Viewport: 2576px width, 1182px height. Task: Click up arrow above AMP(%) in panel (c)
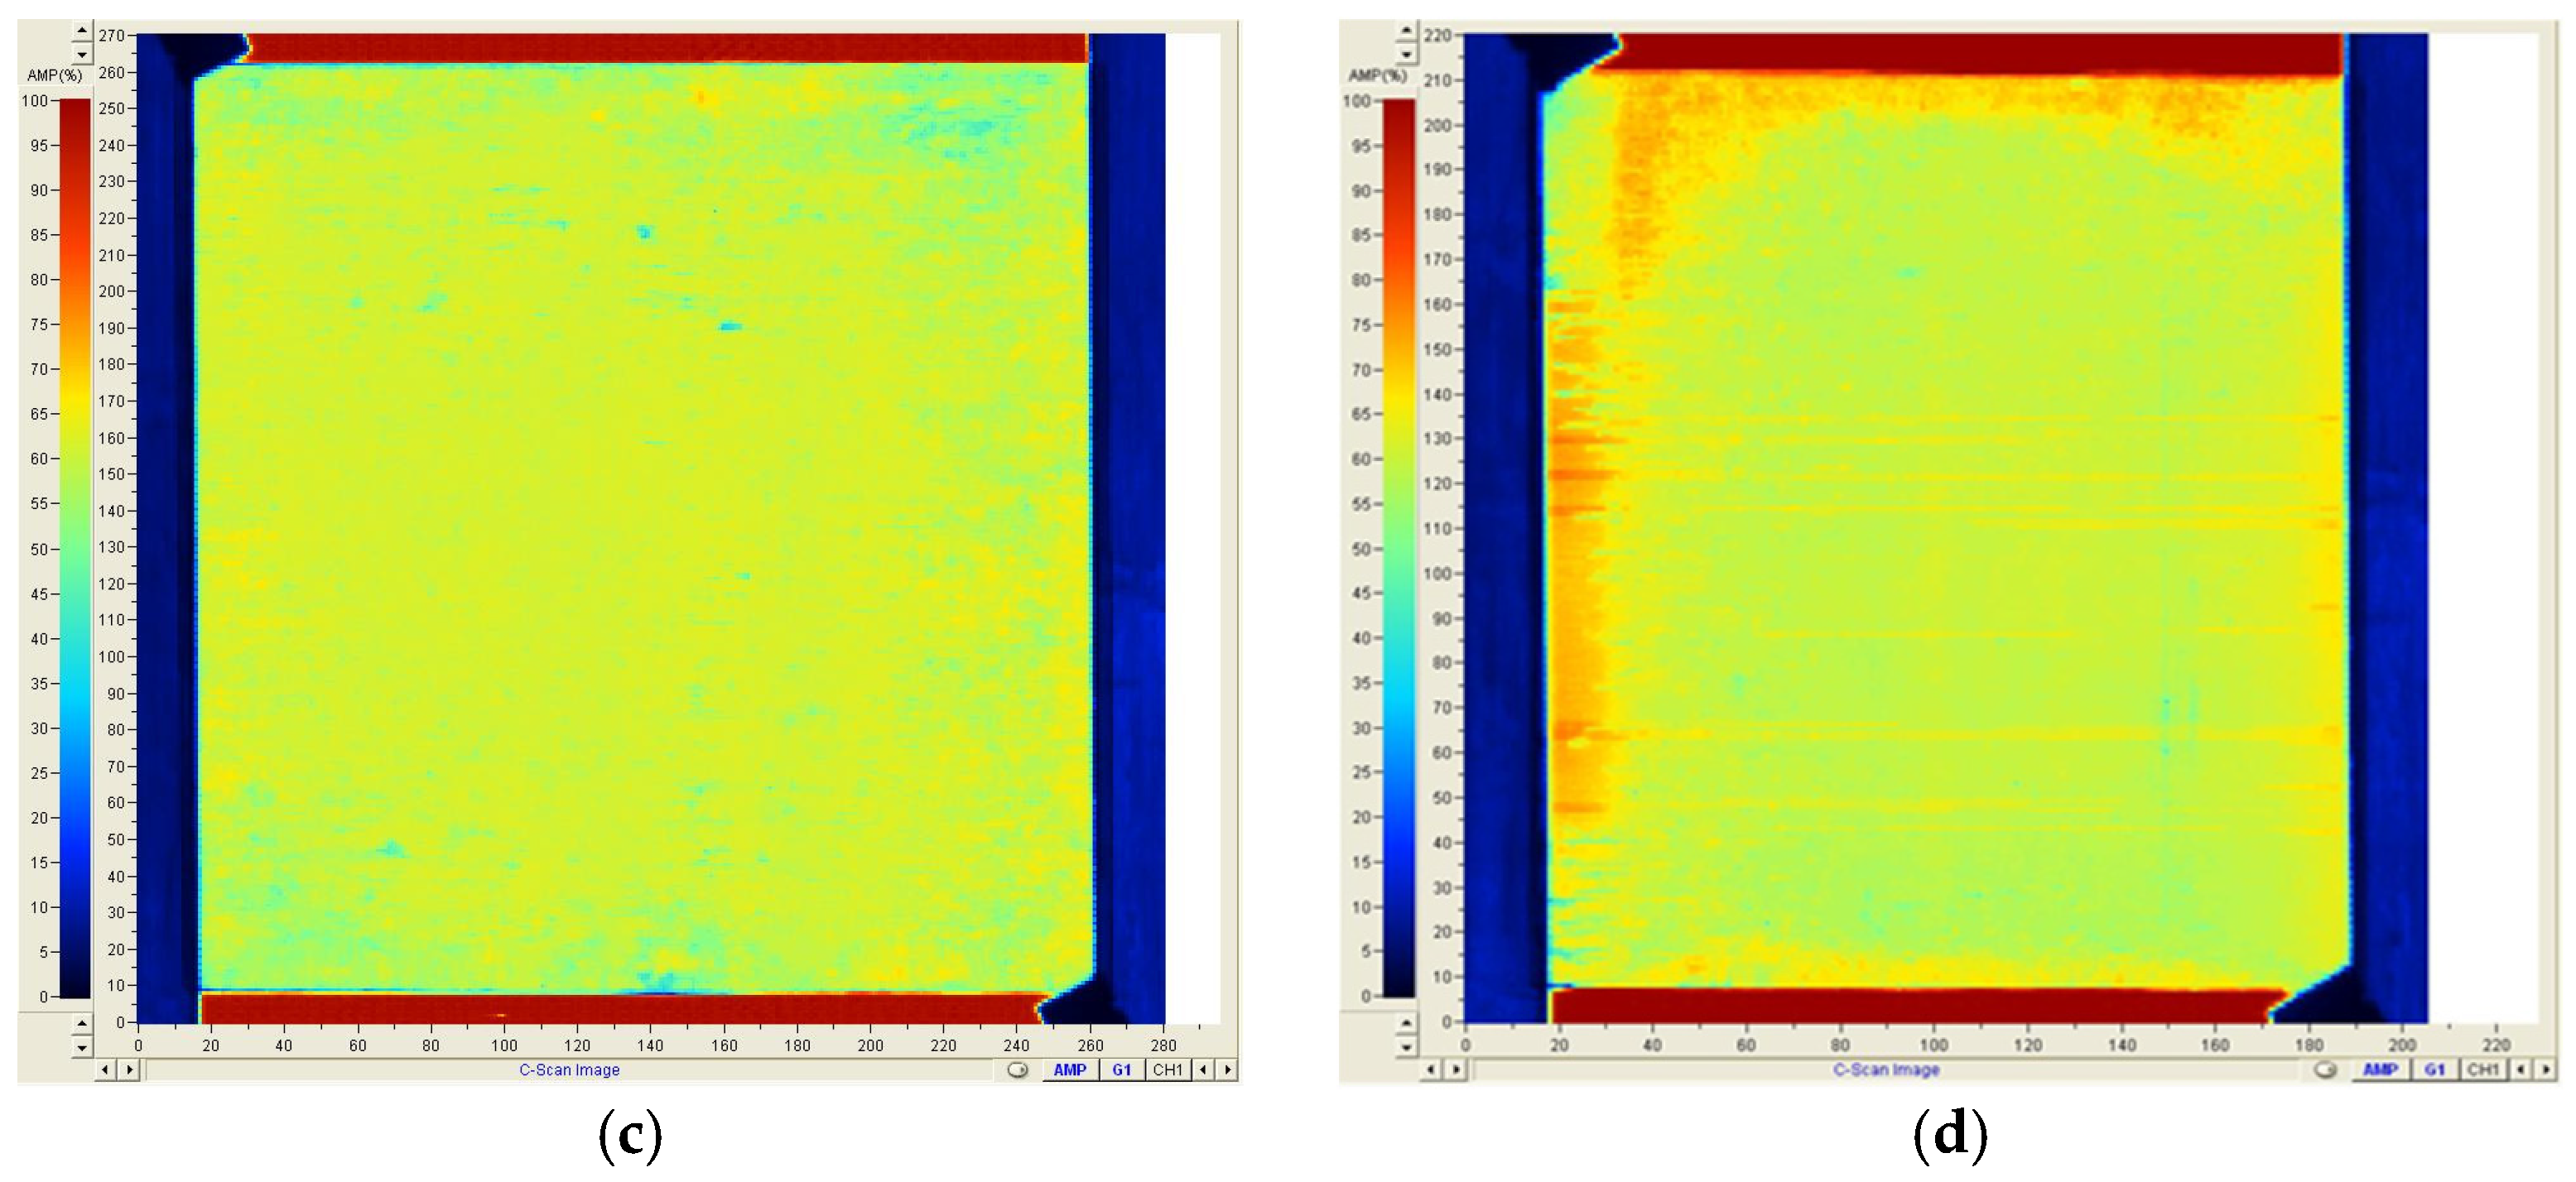[x=82, y=31]
